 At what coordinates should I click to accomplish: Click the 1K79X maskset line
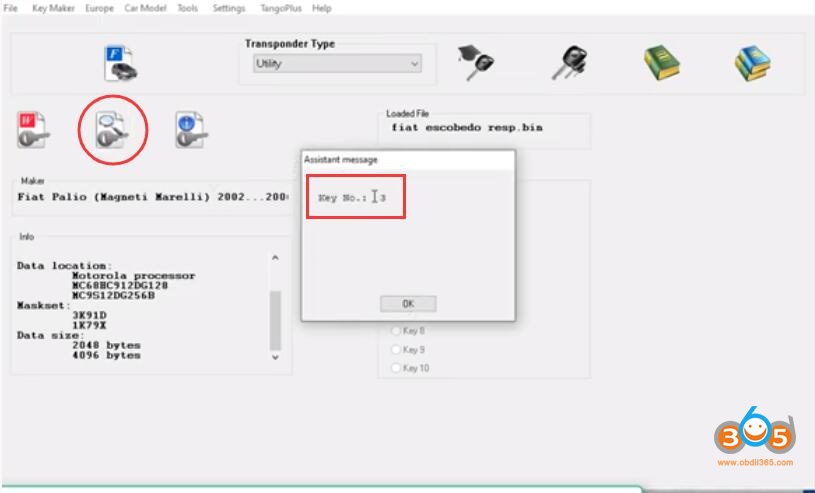pyautogui.click(x=89, y=326)
